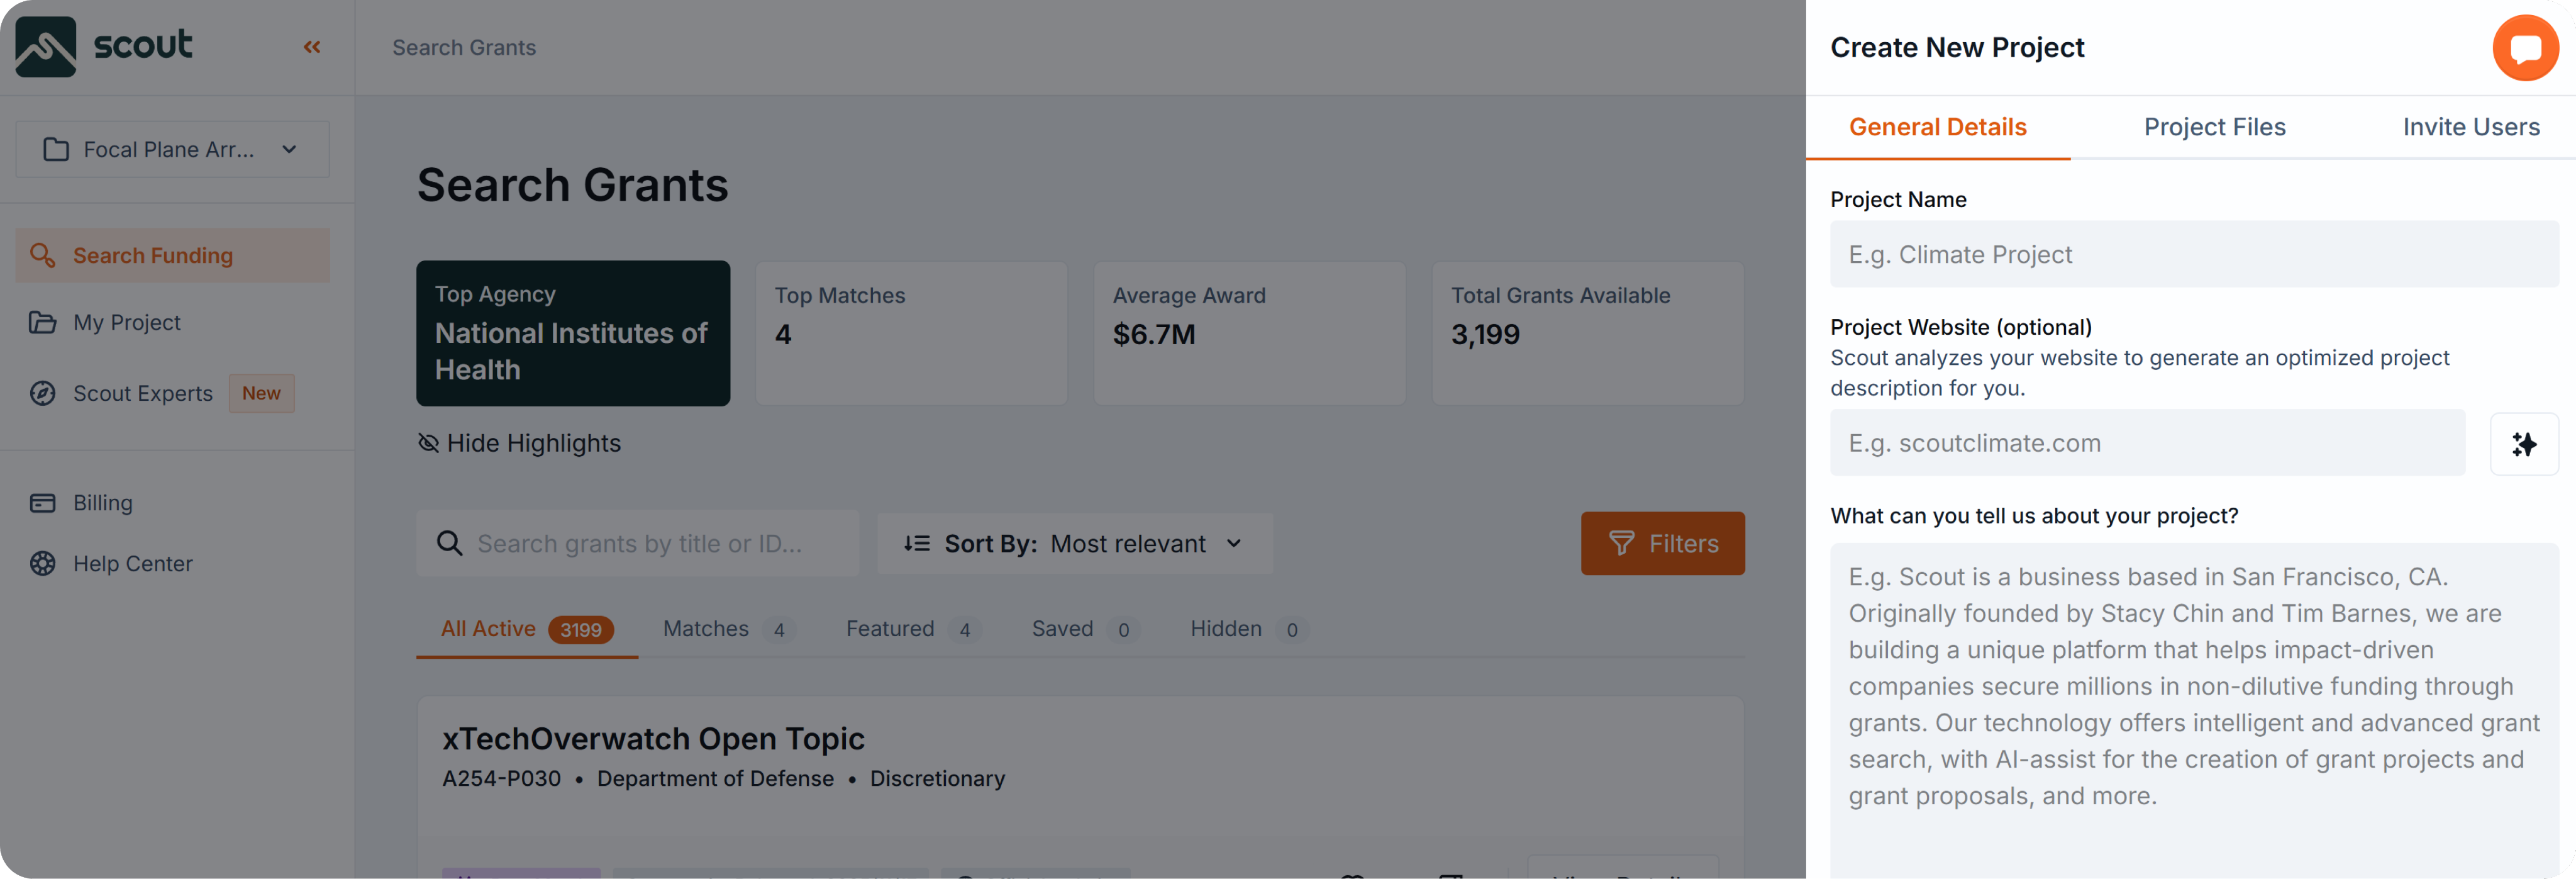Collapse sidebar with double chevron icon
The width and height of the screenshot is (2576, 879).
coord(312,47)
